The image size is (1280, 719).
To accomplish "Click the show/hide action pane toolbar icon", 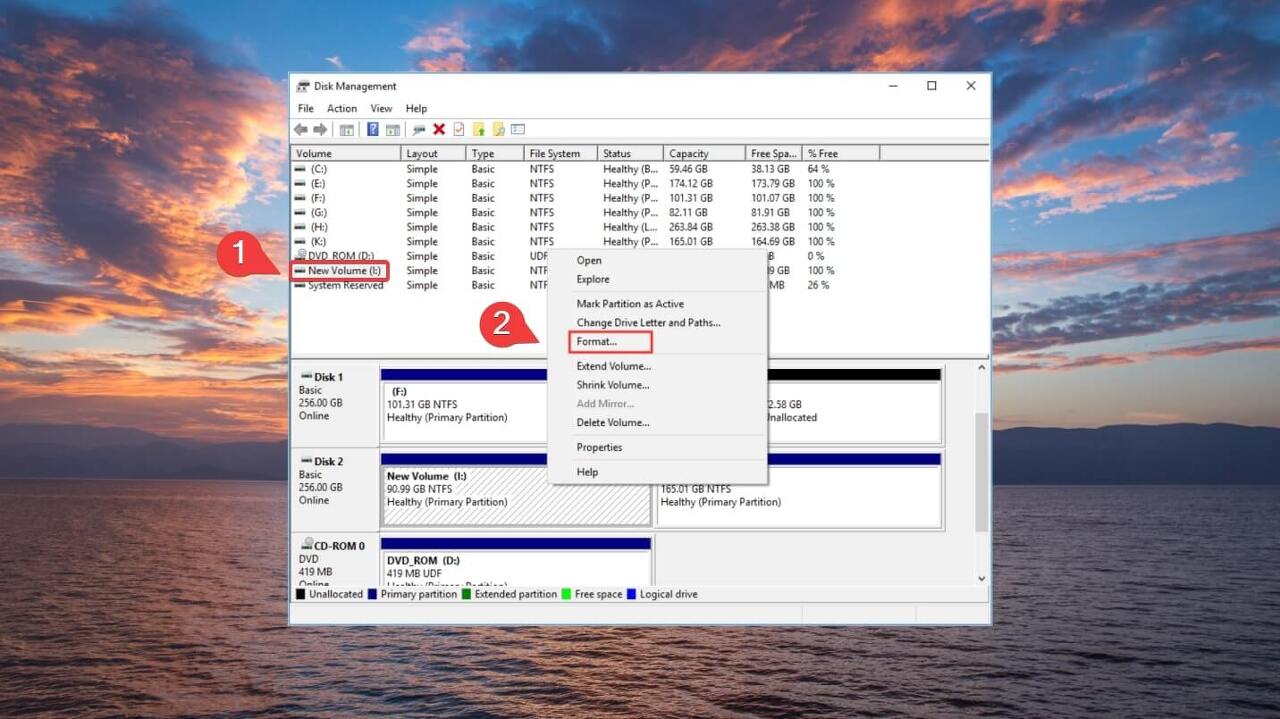I will coord(391,129).
